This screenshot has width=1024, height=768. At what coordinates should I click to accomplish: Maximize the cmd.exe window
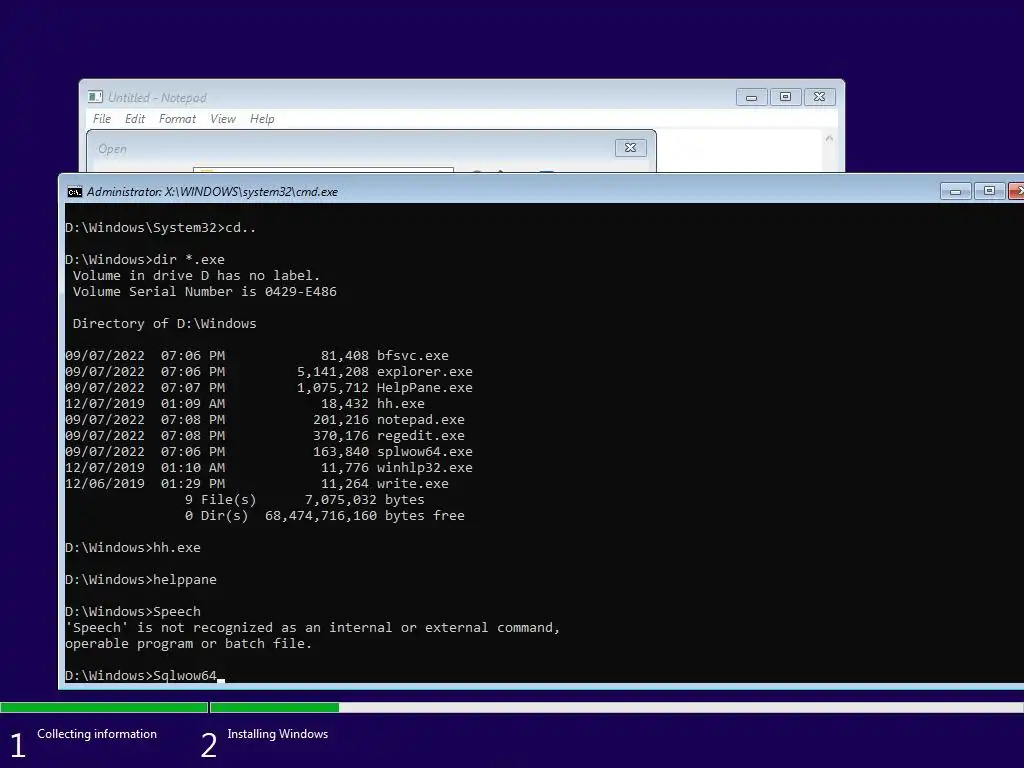pyautogui.click(x=989, y=191)
